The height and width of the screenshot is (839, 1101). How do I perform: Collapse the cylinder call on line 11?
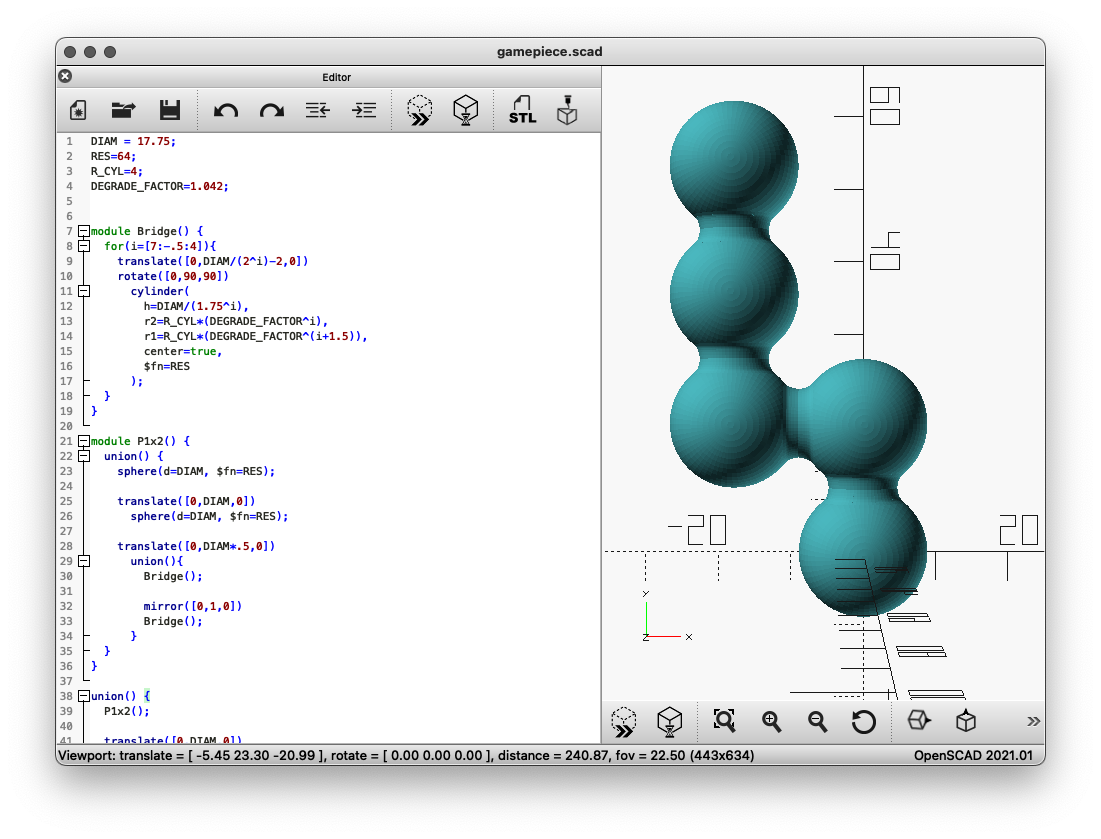click(84, 291)
